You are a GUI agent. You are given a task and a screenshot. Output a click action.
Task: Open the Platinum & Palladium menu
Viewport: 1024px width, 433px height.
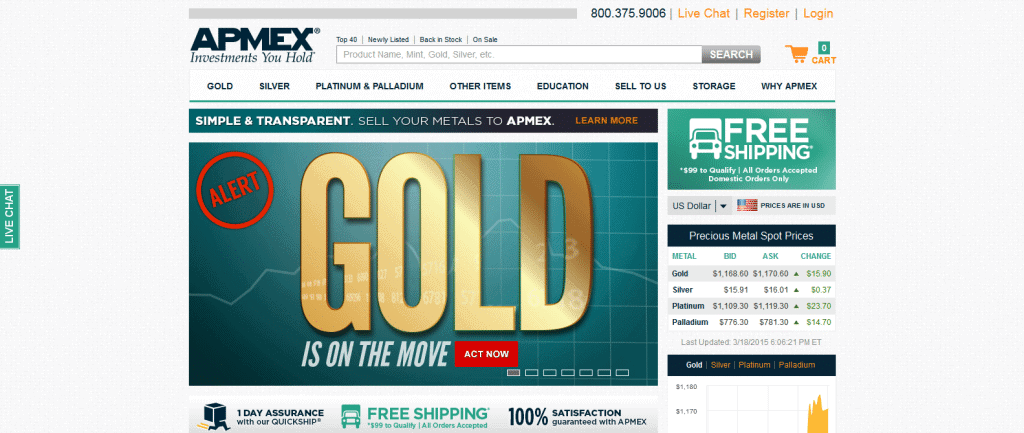point(369,86)
